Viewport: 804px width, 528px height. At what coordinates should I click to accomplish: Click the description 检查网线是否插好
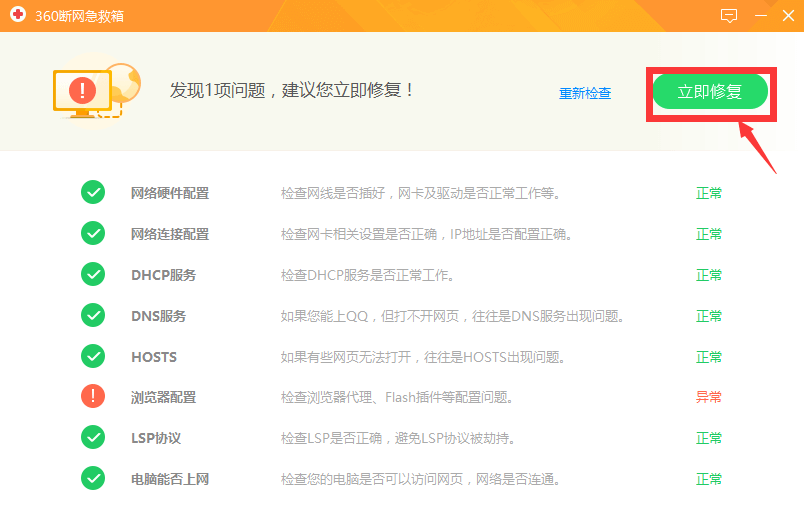tap(420, 193)
